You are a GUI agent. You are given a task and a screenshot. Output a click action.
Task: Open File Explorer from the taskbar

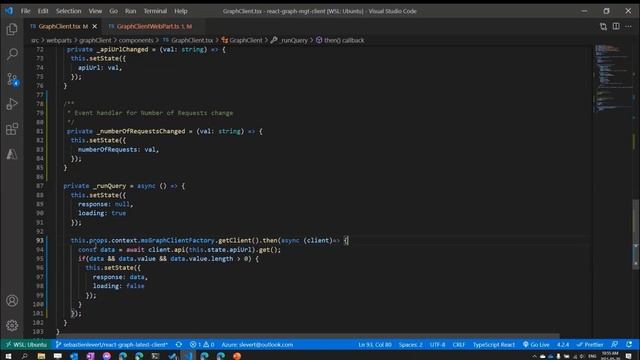click(x=41, y=356)
